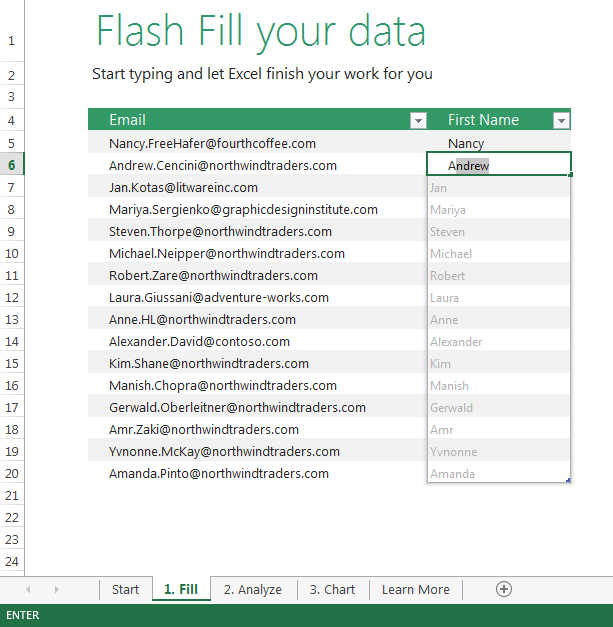Click the Amanda.Pinto@northwindtraders.com cell

tap(219, 473)
